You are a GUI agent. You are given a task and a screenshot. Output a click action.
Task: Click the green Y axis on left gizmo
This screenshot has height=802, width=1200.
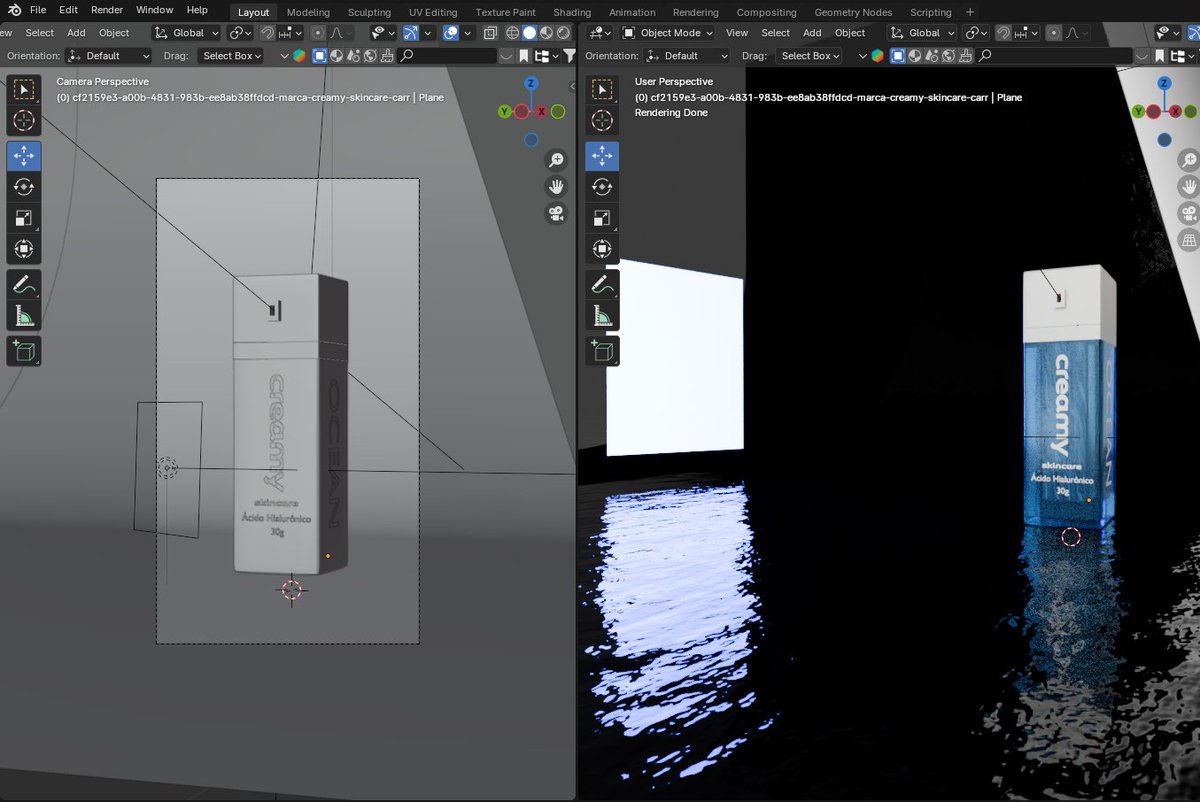pos(504,112)
